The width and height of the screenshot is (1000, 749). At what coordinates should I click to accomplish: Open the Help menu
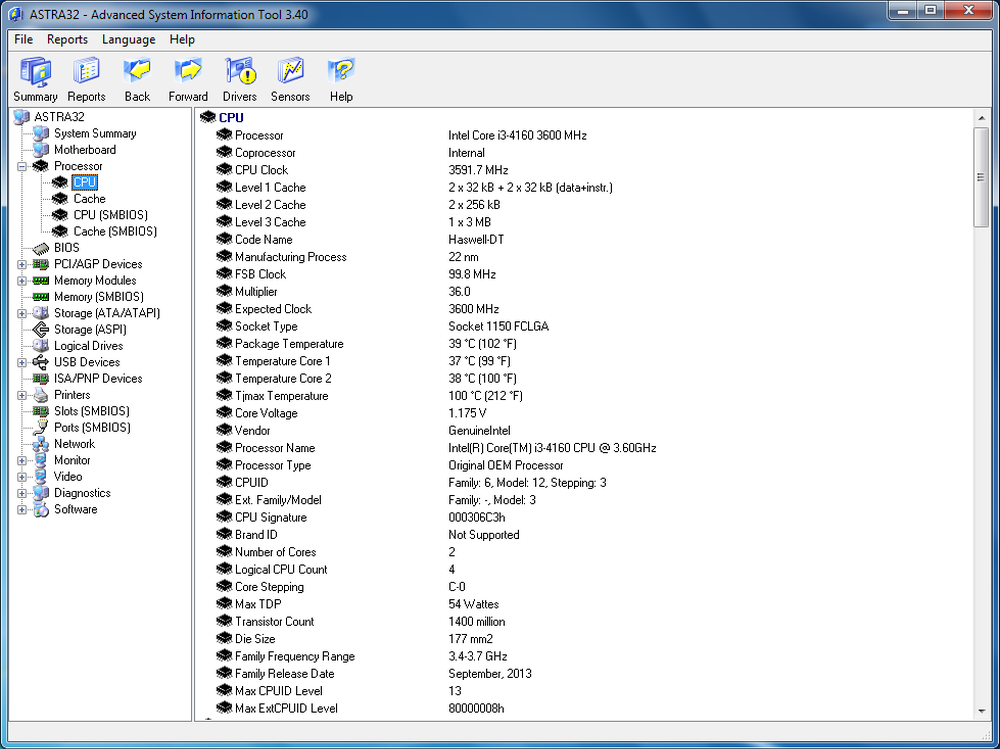pos(182,40)
